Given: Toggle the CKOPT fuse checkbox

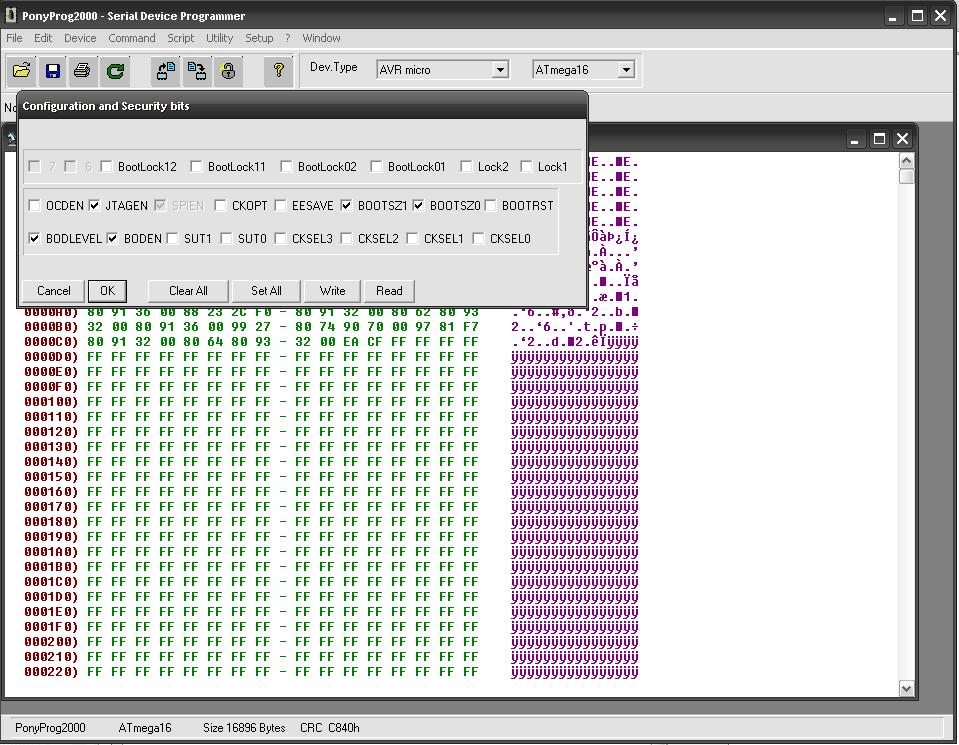Looking at the screenshot, I should [x=220, y=206].
